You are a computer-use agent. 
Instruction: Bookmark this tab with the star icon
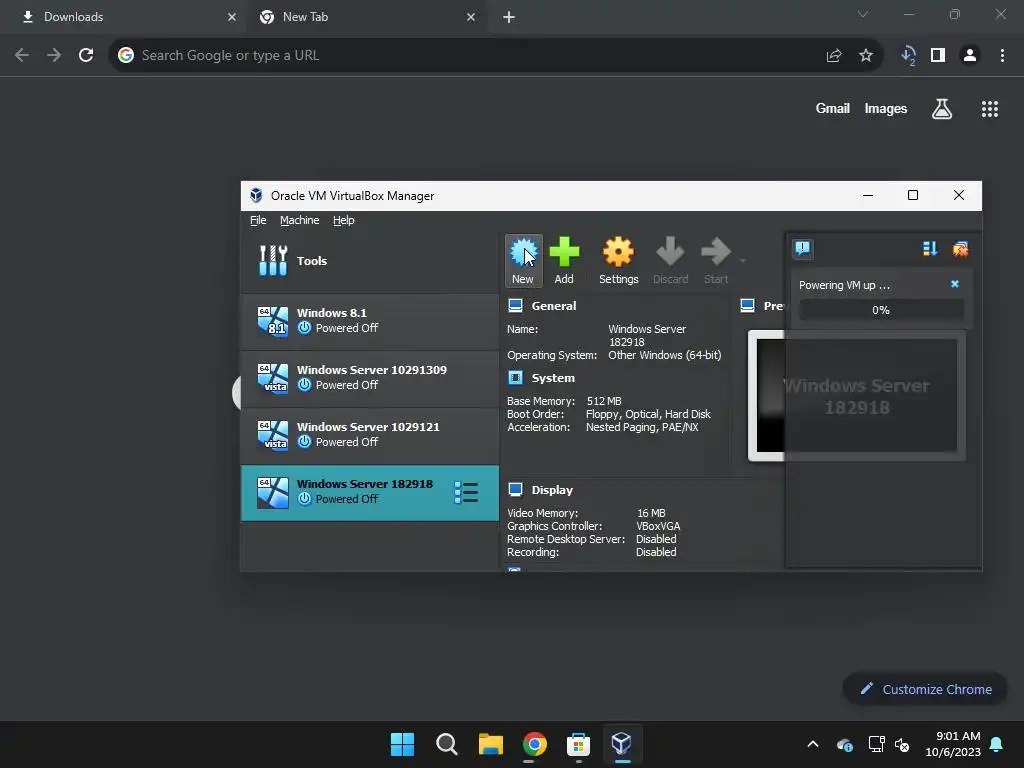[866, 56]
